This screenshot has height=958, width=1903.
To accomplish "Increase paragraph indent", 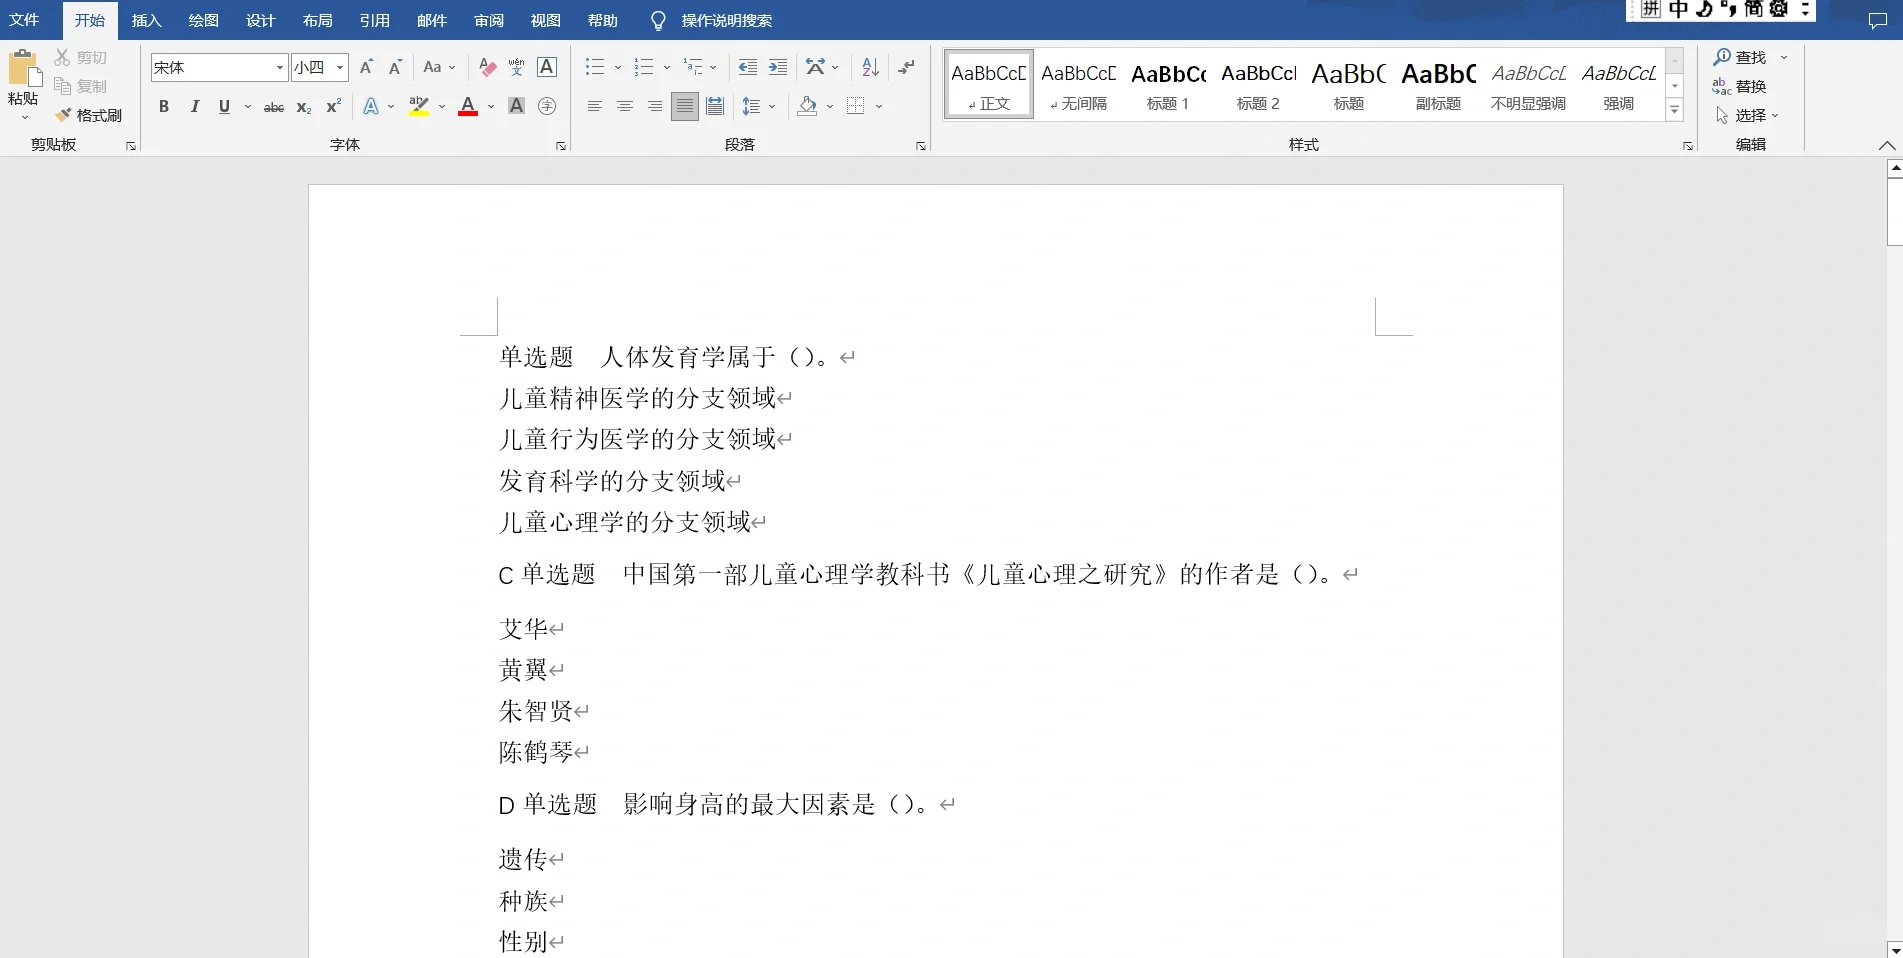I will point(777,67).
